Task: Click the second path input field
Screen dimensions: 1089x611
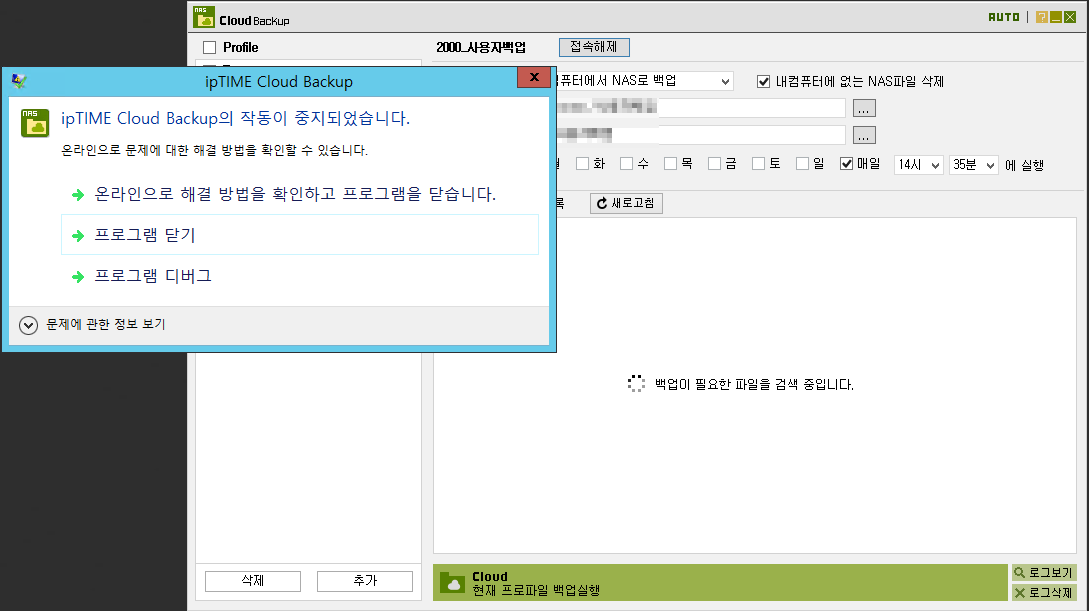Action: (x=700, y=135)
